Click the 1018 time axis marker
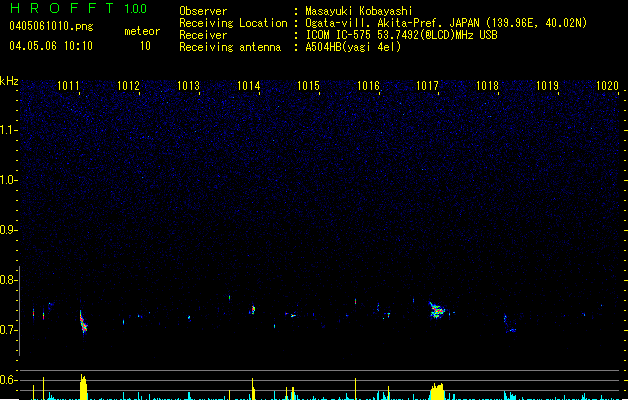The width and height of the screenshot is (629, 400). point(487,86)
